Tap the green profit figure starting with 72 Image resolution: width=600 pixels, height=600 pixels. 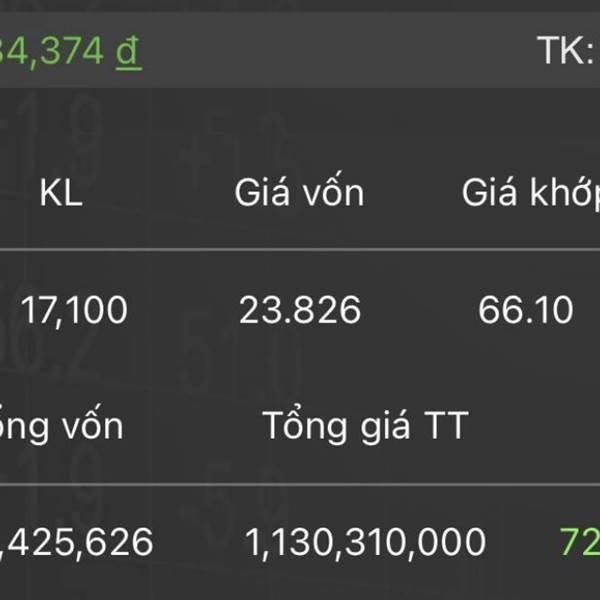click(x=580, y=541)
